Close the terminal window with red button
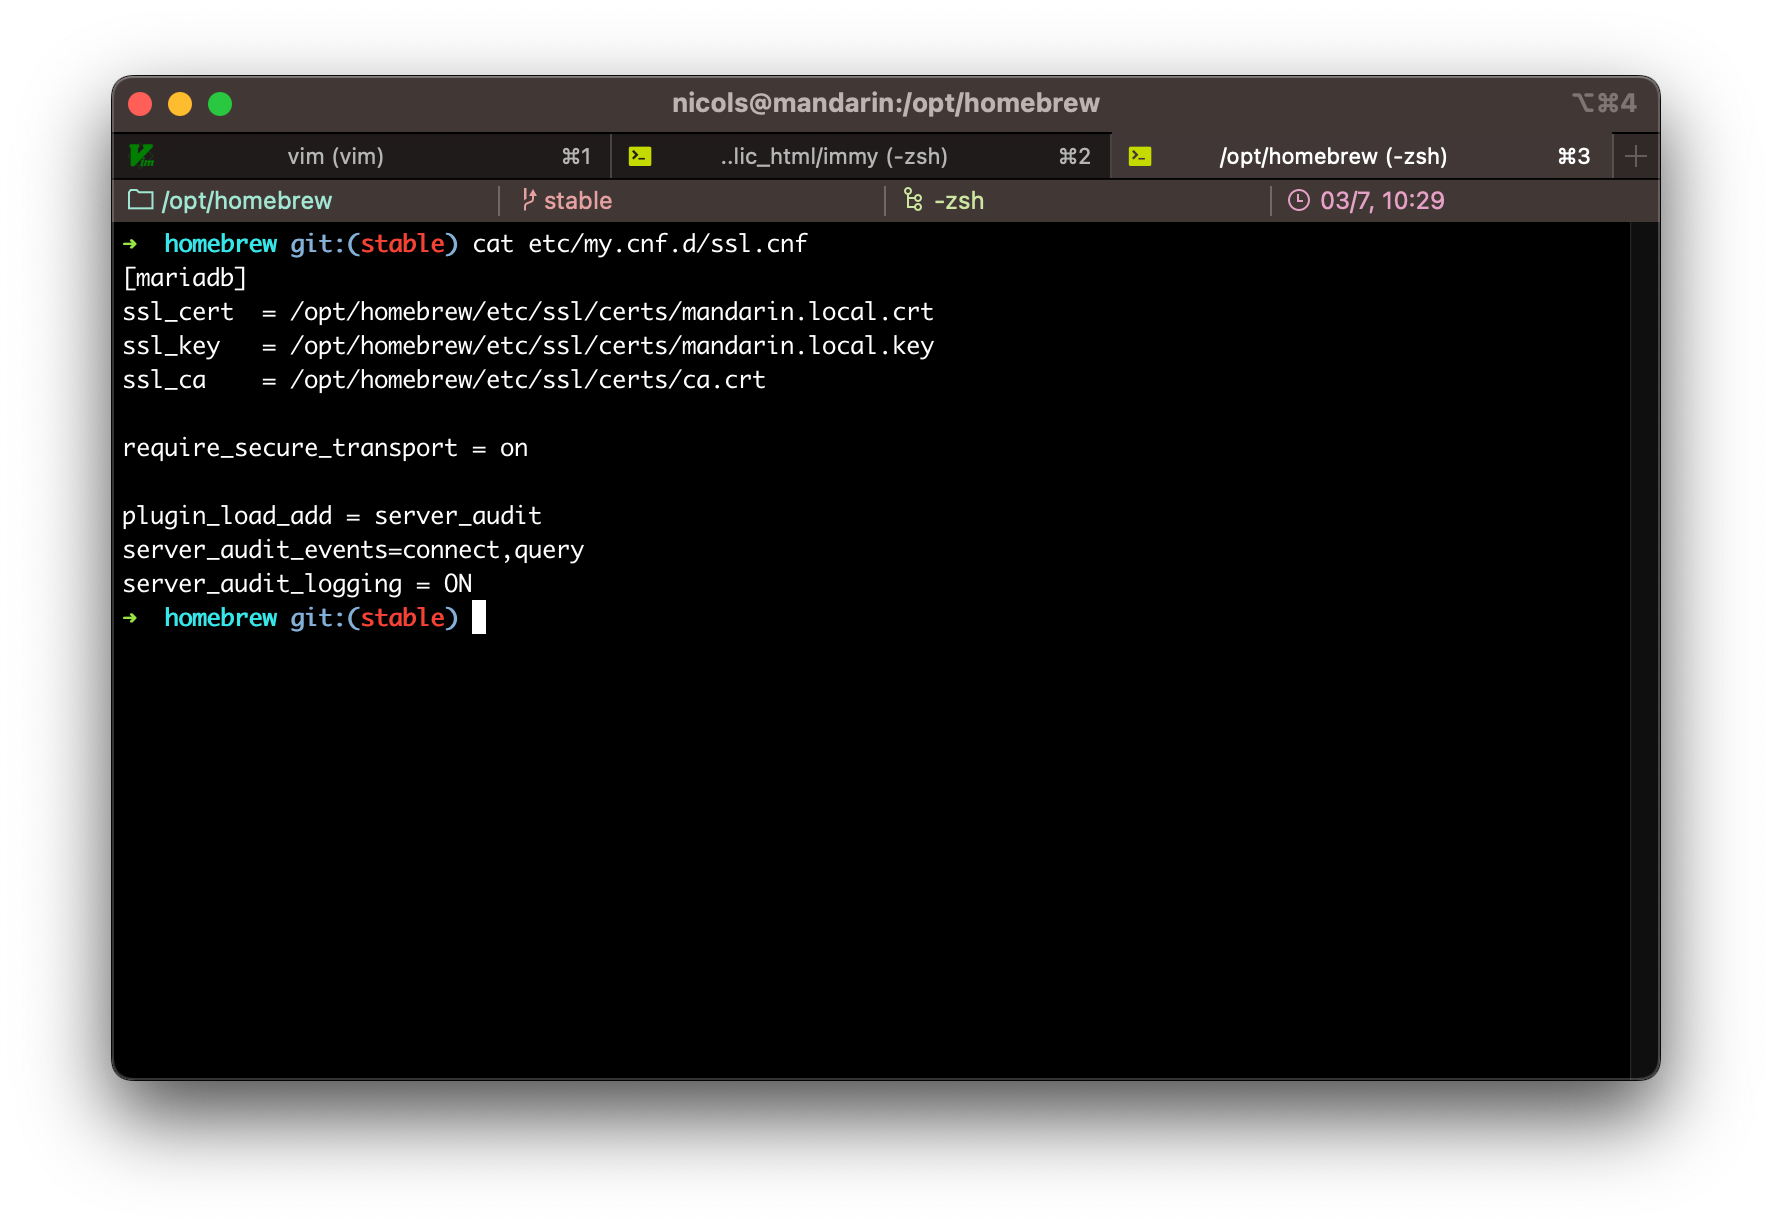Screen dimensions: 1772x1228 (x=140, y=104)
